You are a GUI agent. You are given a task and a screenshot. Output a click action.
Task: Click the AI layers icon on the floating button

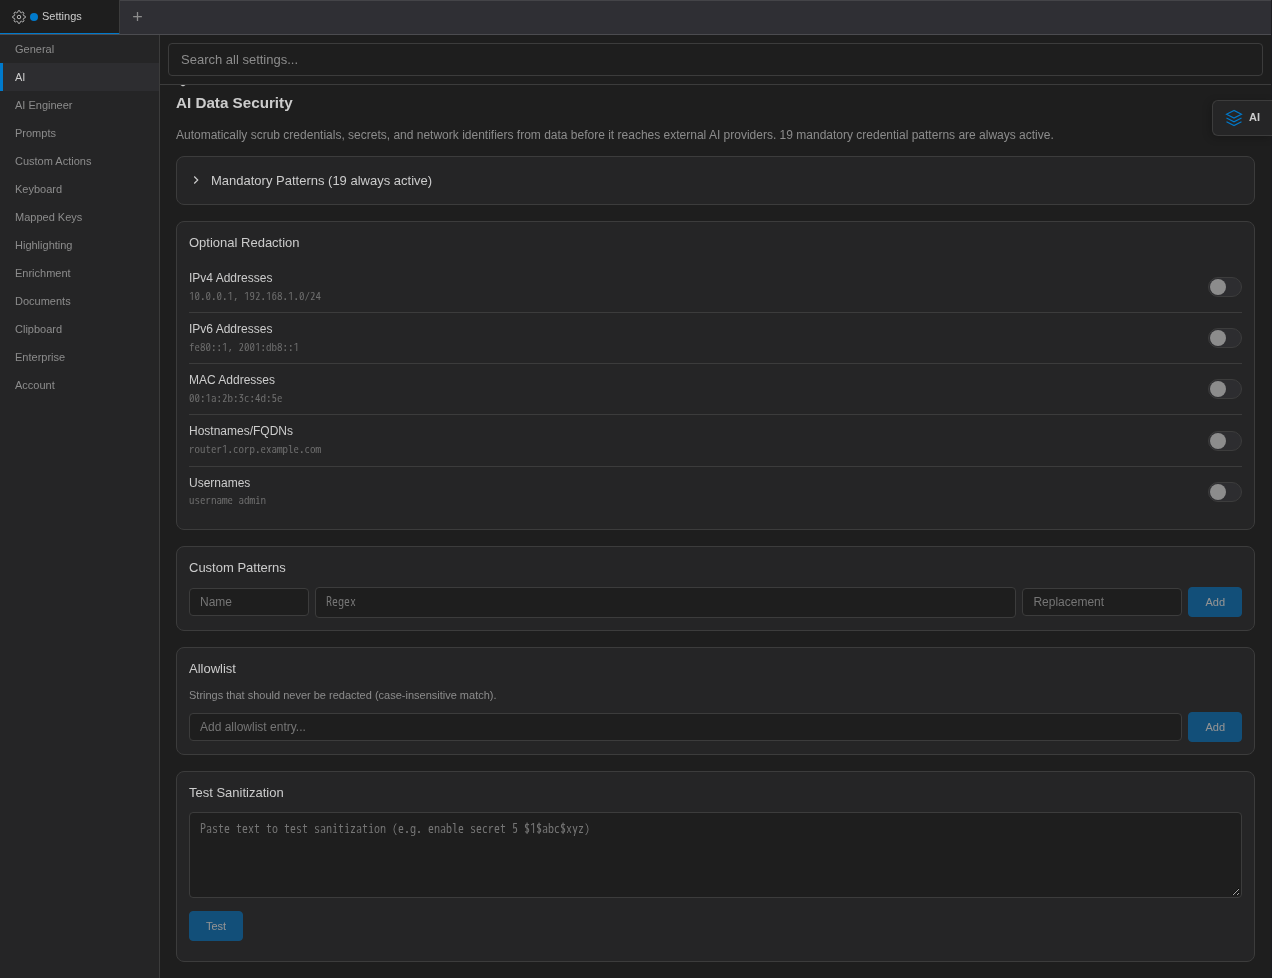[1234, 118]
